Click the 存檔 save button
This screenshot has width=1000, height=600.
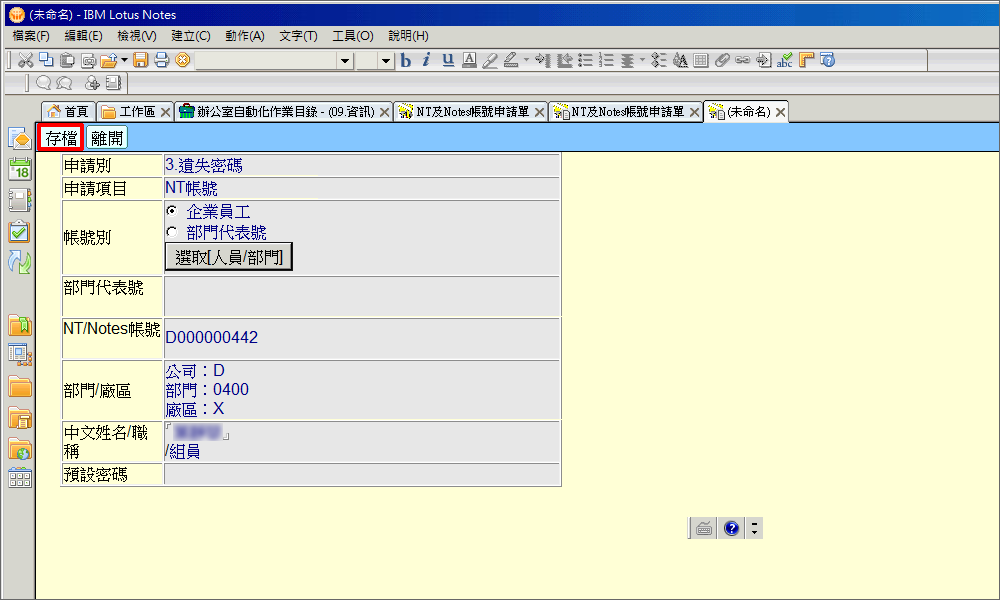[x=61, y=138]
